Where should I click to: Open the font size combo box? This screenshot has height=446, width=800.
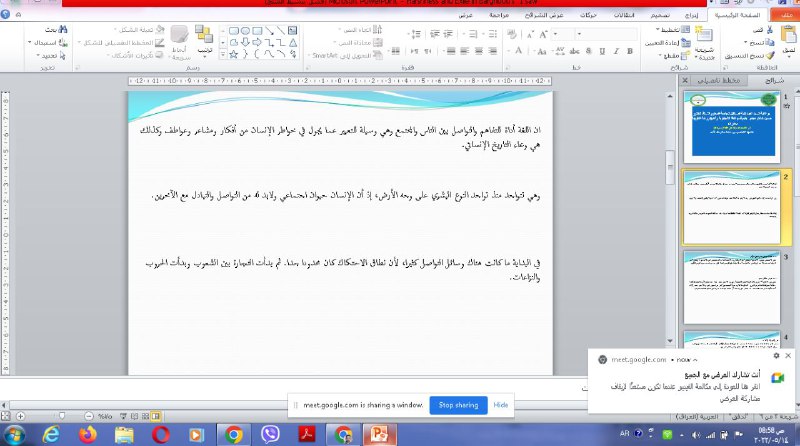pyautogui.click(x=563, y=34)
